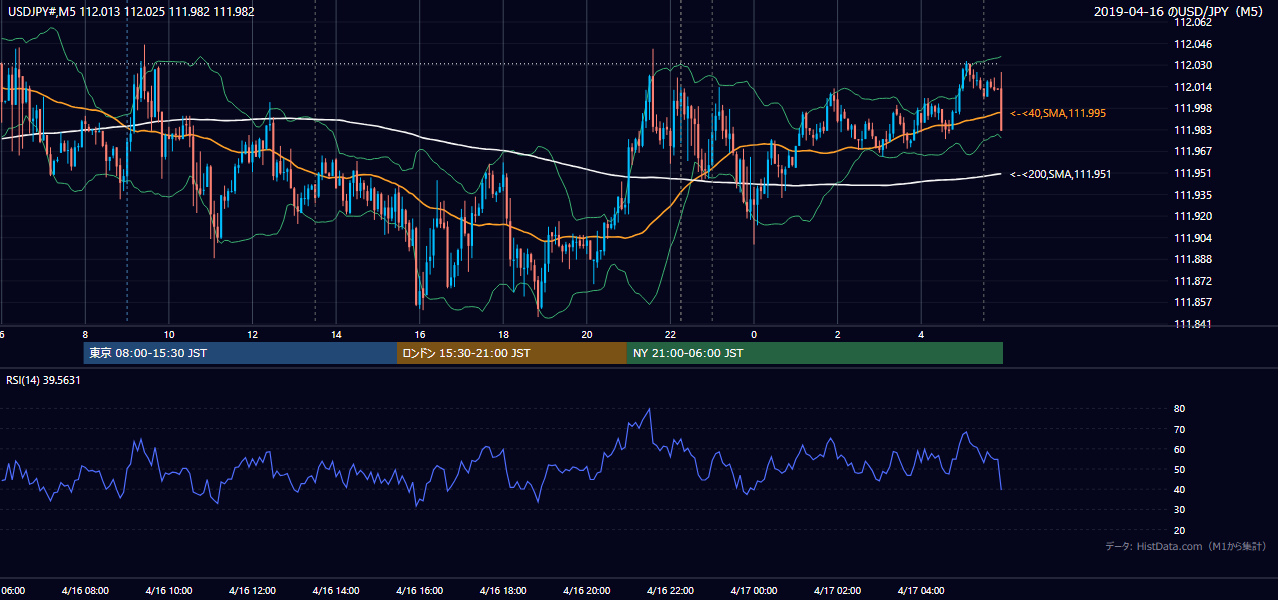This screenshot has width=1278, height=600.
Task: Click price axis value 111.888
Action: tap(1192, 259)
